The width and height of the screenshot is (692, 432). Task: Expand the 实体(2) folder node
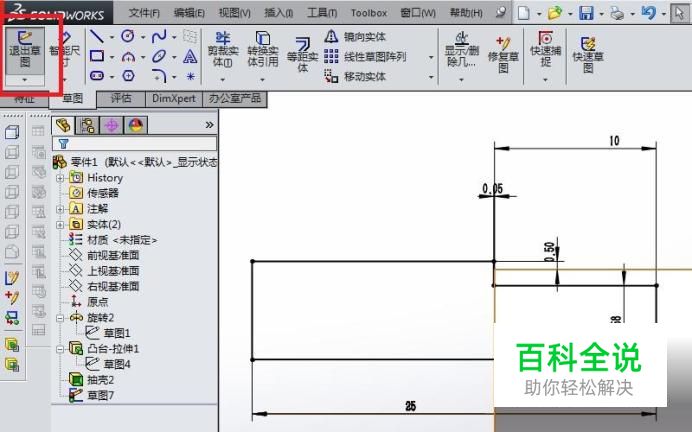point(60,225)
